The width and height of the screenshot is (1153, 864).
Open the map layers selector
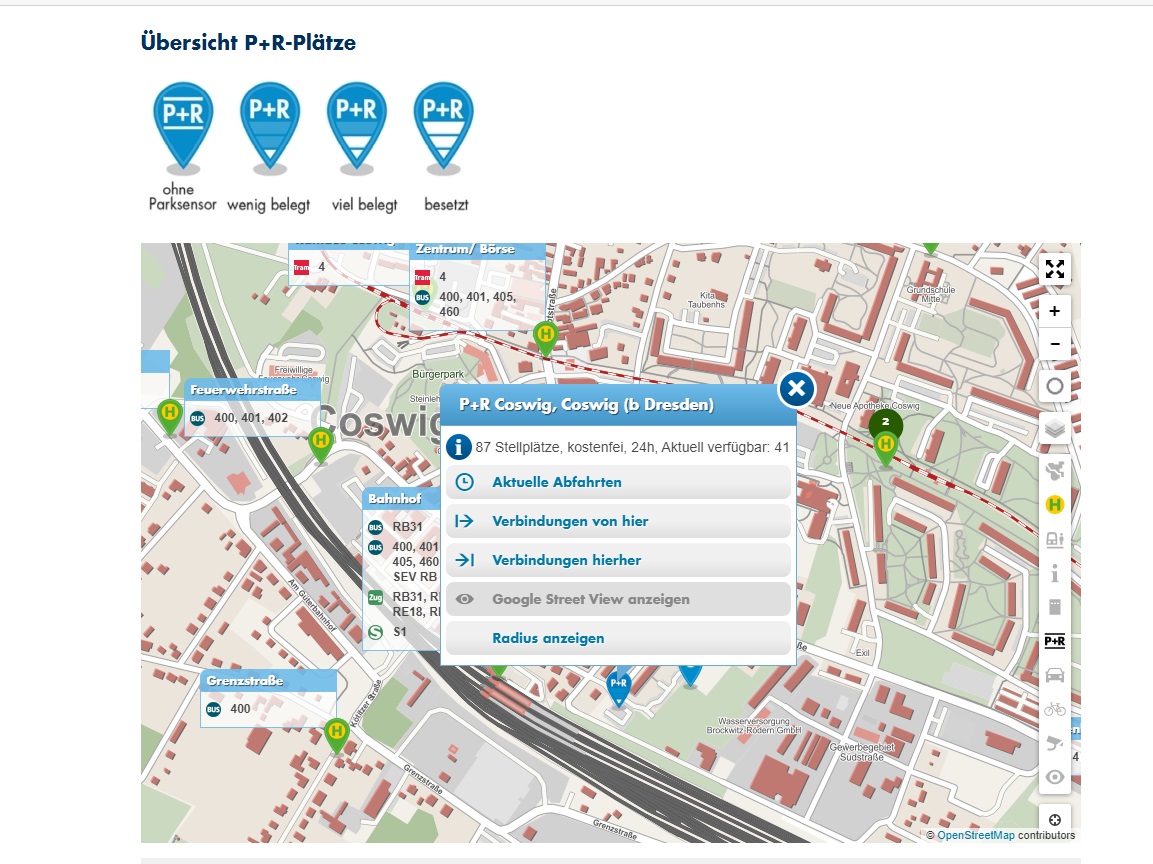point(1055,429)
